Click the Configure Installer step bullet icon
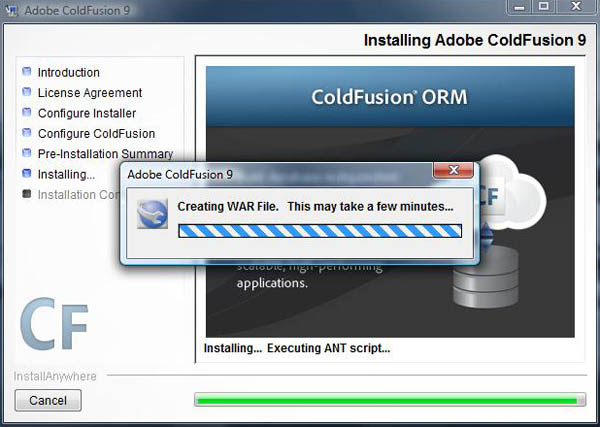Image resolution: width=600 pixels, height=427 pixels. click(x=26, y=112)
